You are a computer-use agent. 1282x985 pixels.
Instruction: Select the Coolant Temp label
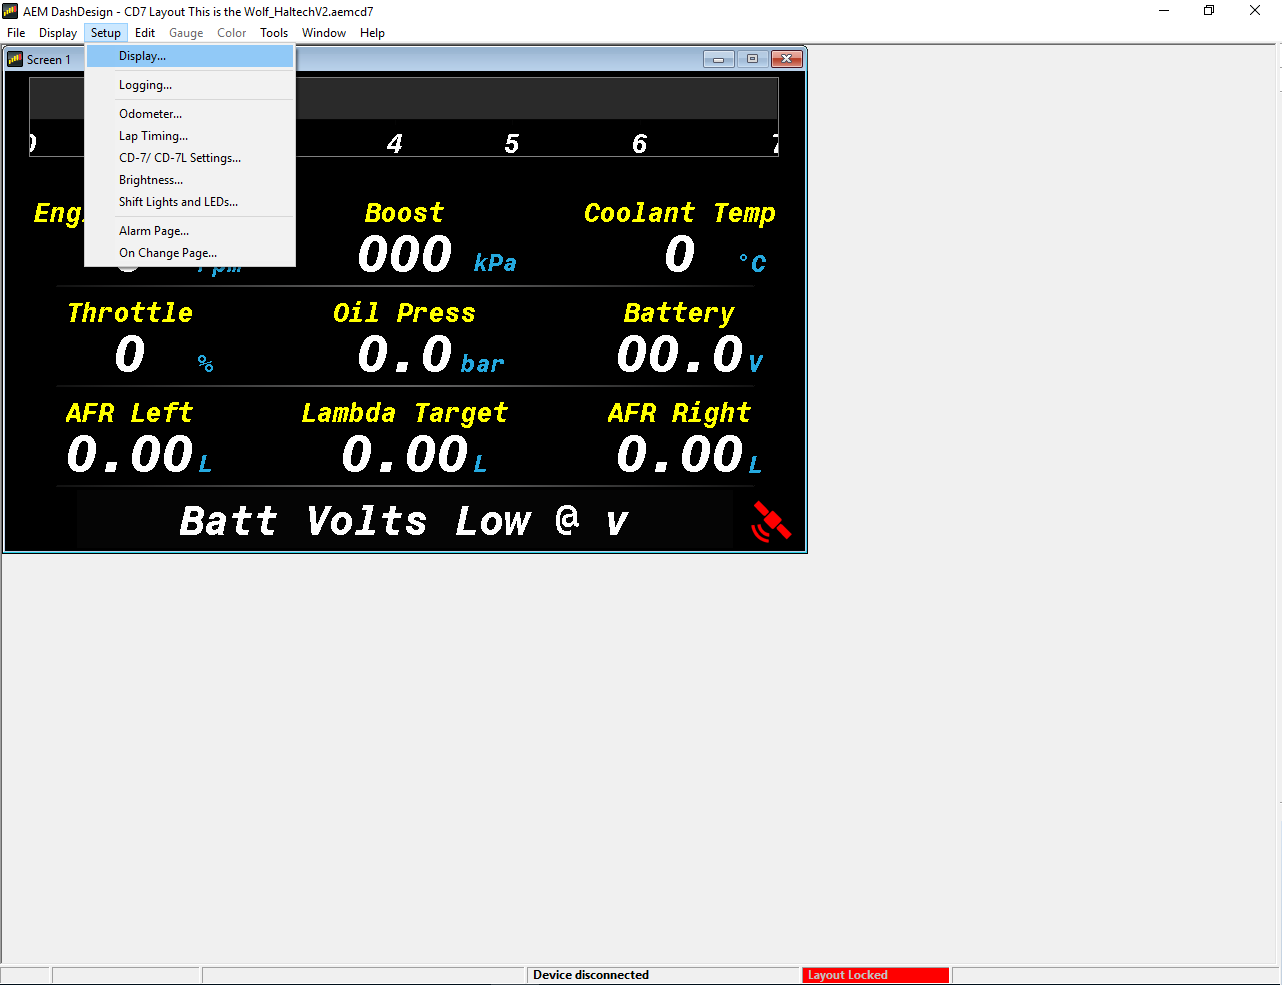[x=680, y=213]
